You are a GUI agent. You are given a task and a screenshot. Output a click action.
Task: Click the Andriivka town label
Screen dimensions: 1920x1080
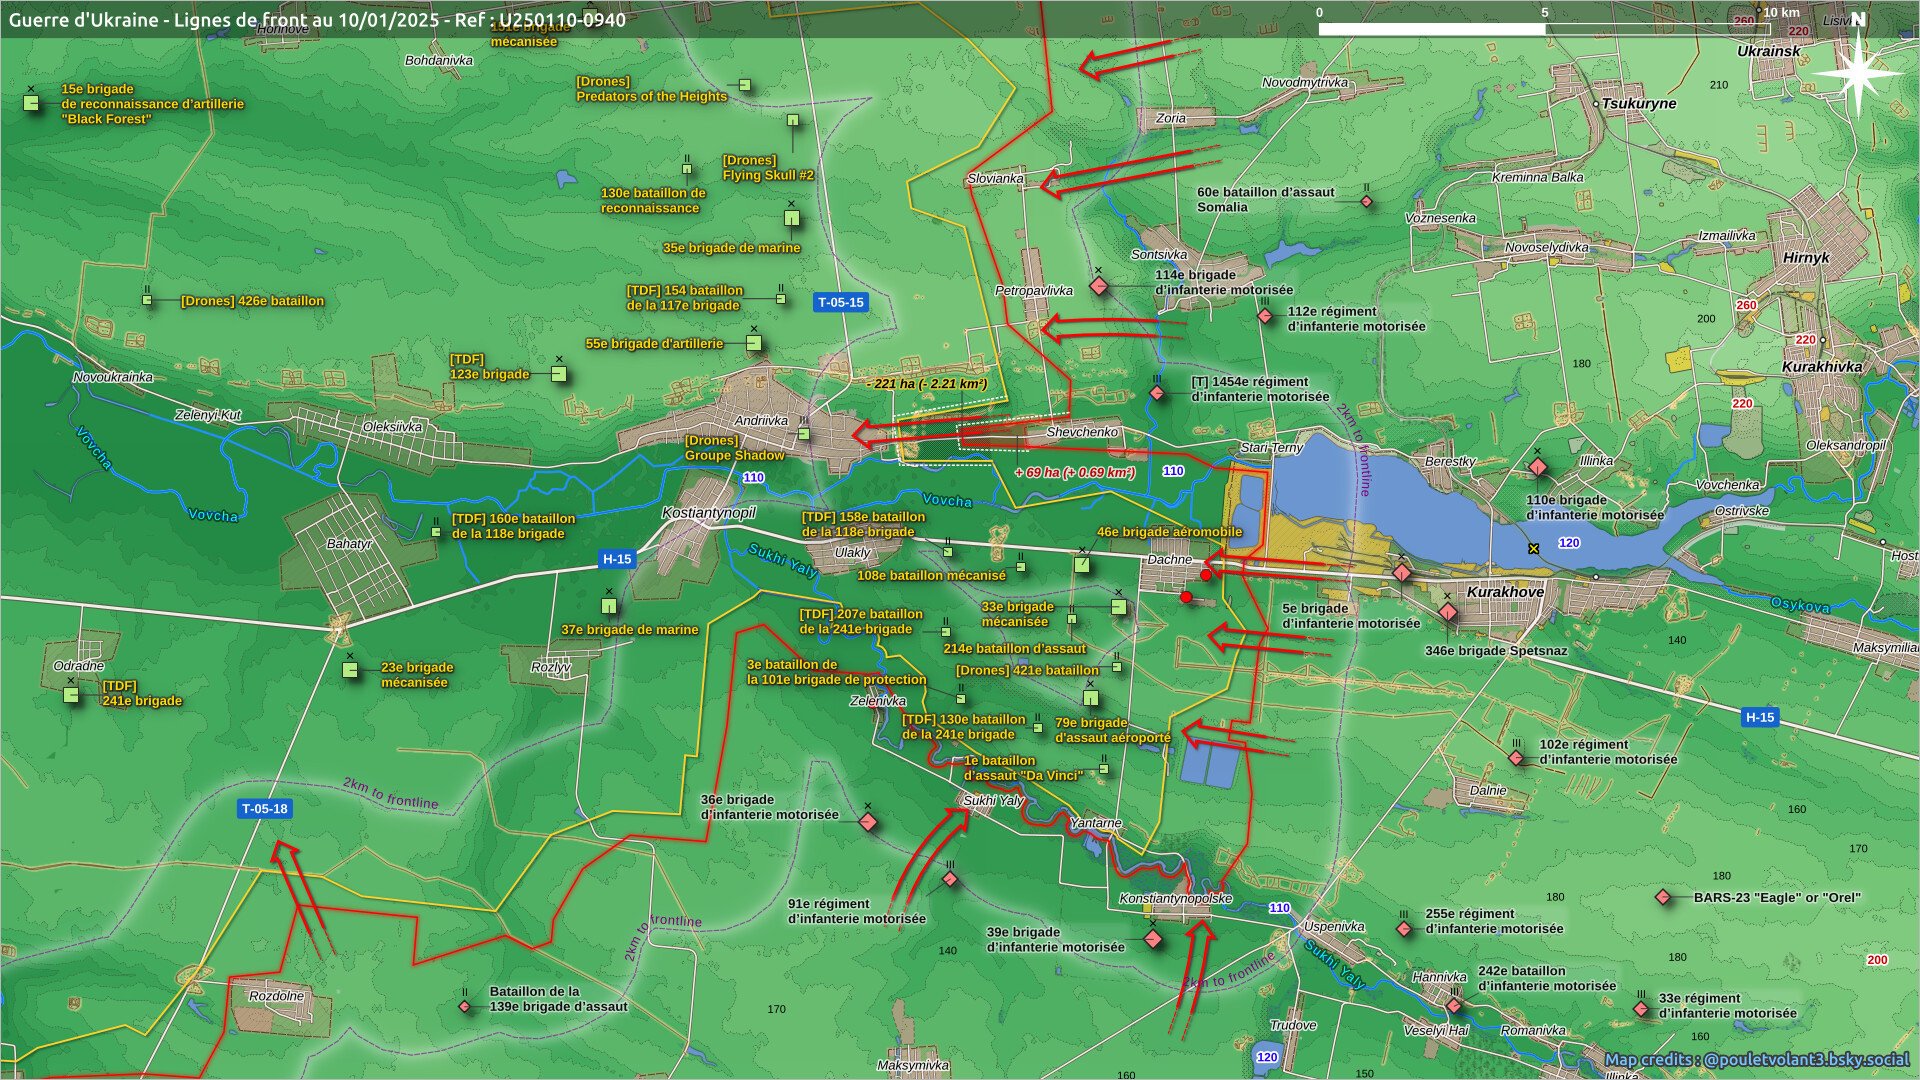(x=761, y=420)
